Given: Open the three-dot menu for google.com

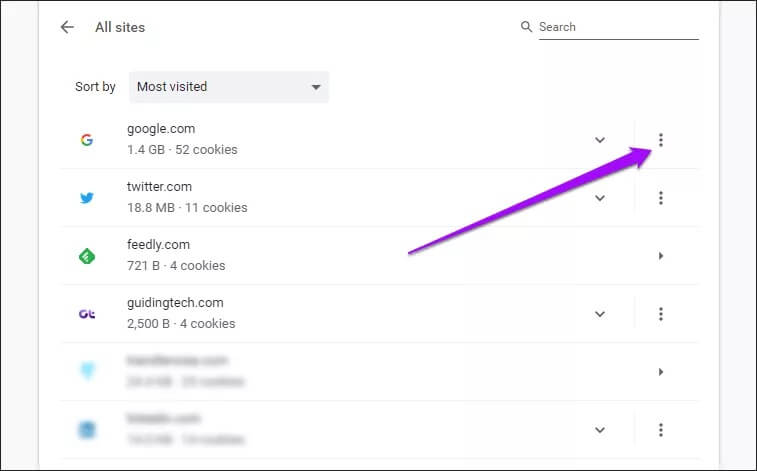Looking at the screenshot, I should (661, 140).
